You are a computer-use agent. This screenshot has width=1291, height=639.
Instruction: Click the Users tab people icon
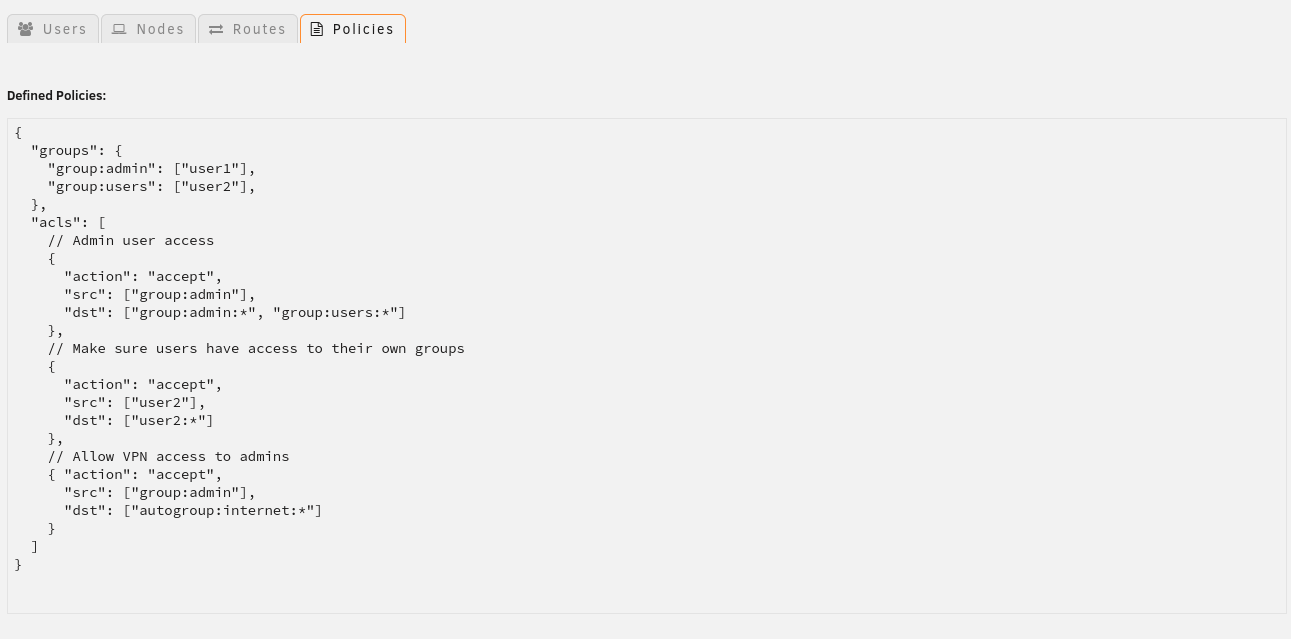[26, 29]
